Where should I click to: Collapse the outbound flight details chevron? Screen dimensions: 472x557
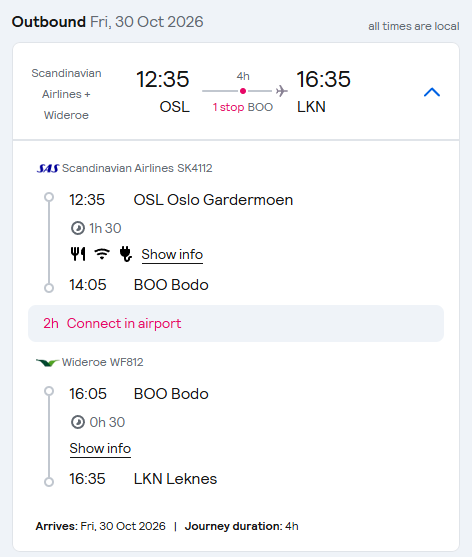tap(432, 92)
